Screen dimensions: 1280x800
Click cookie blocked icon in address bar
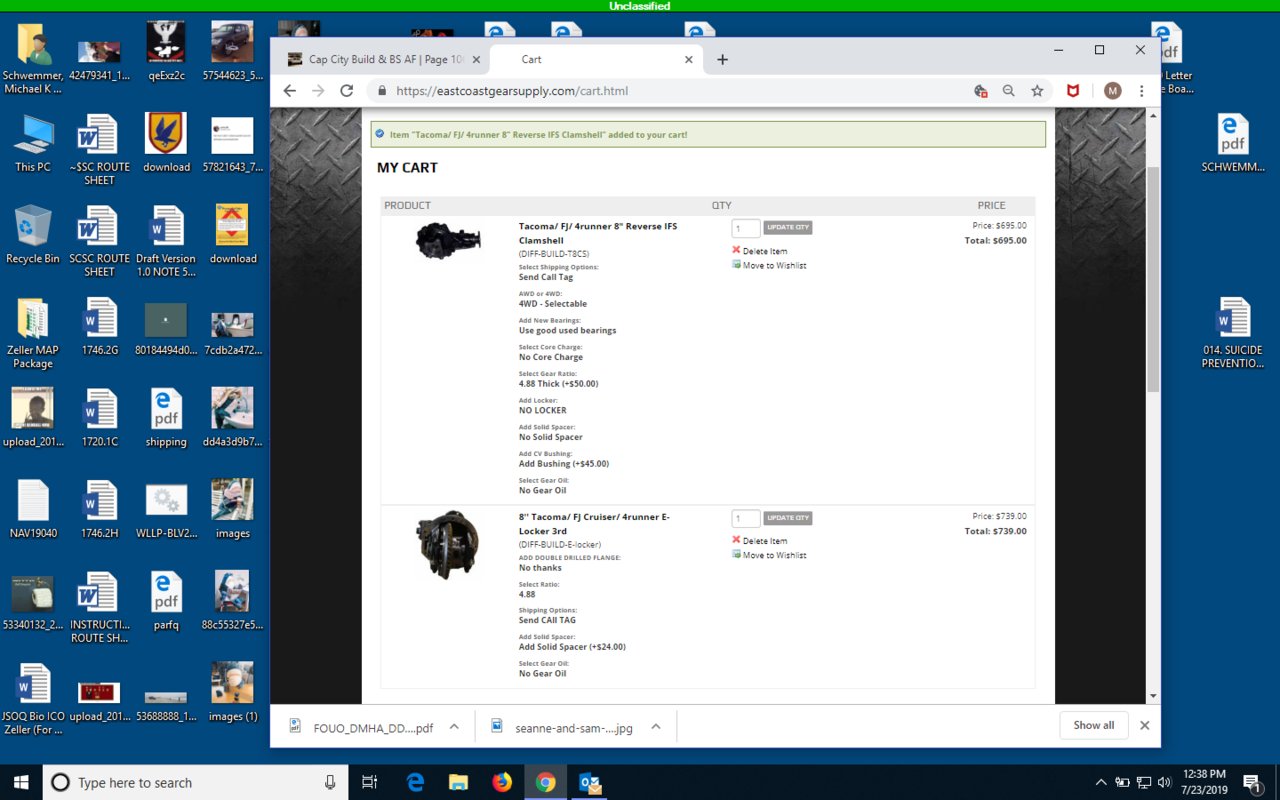981,91
